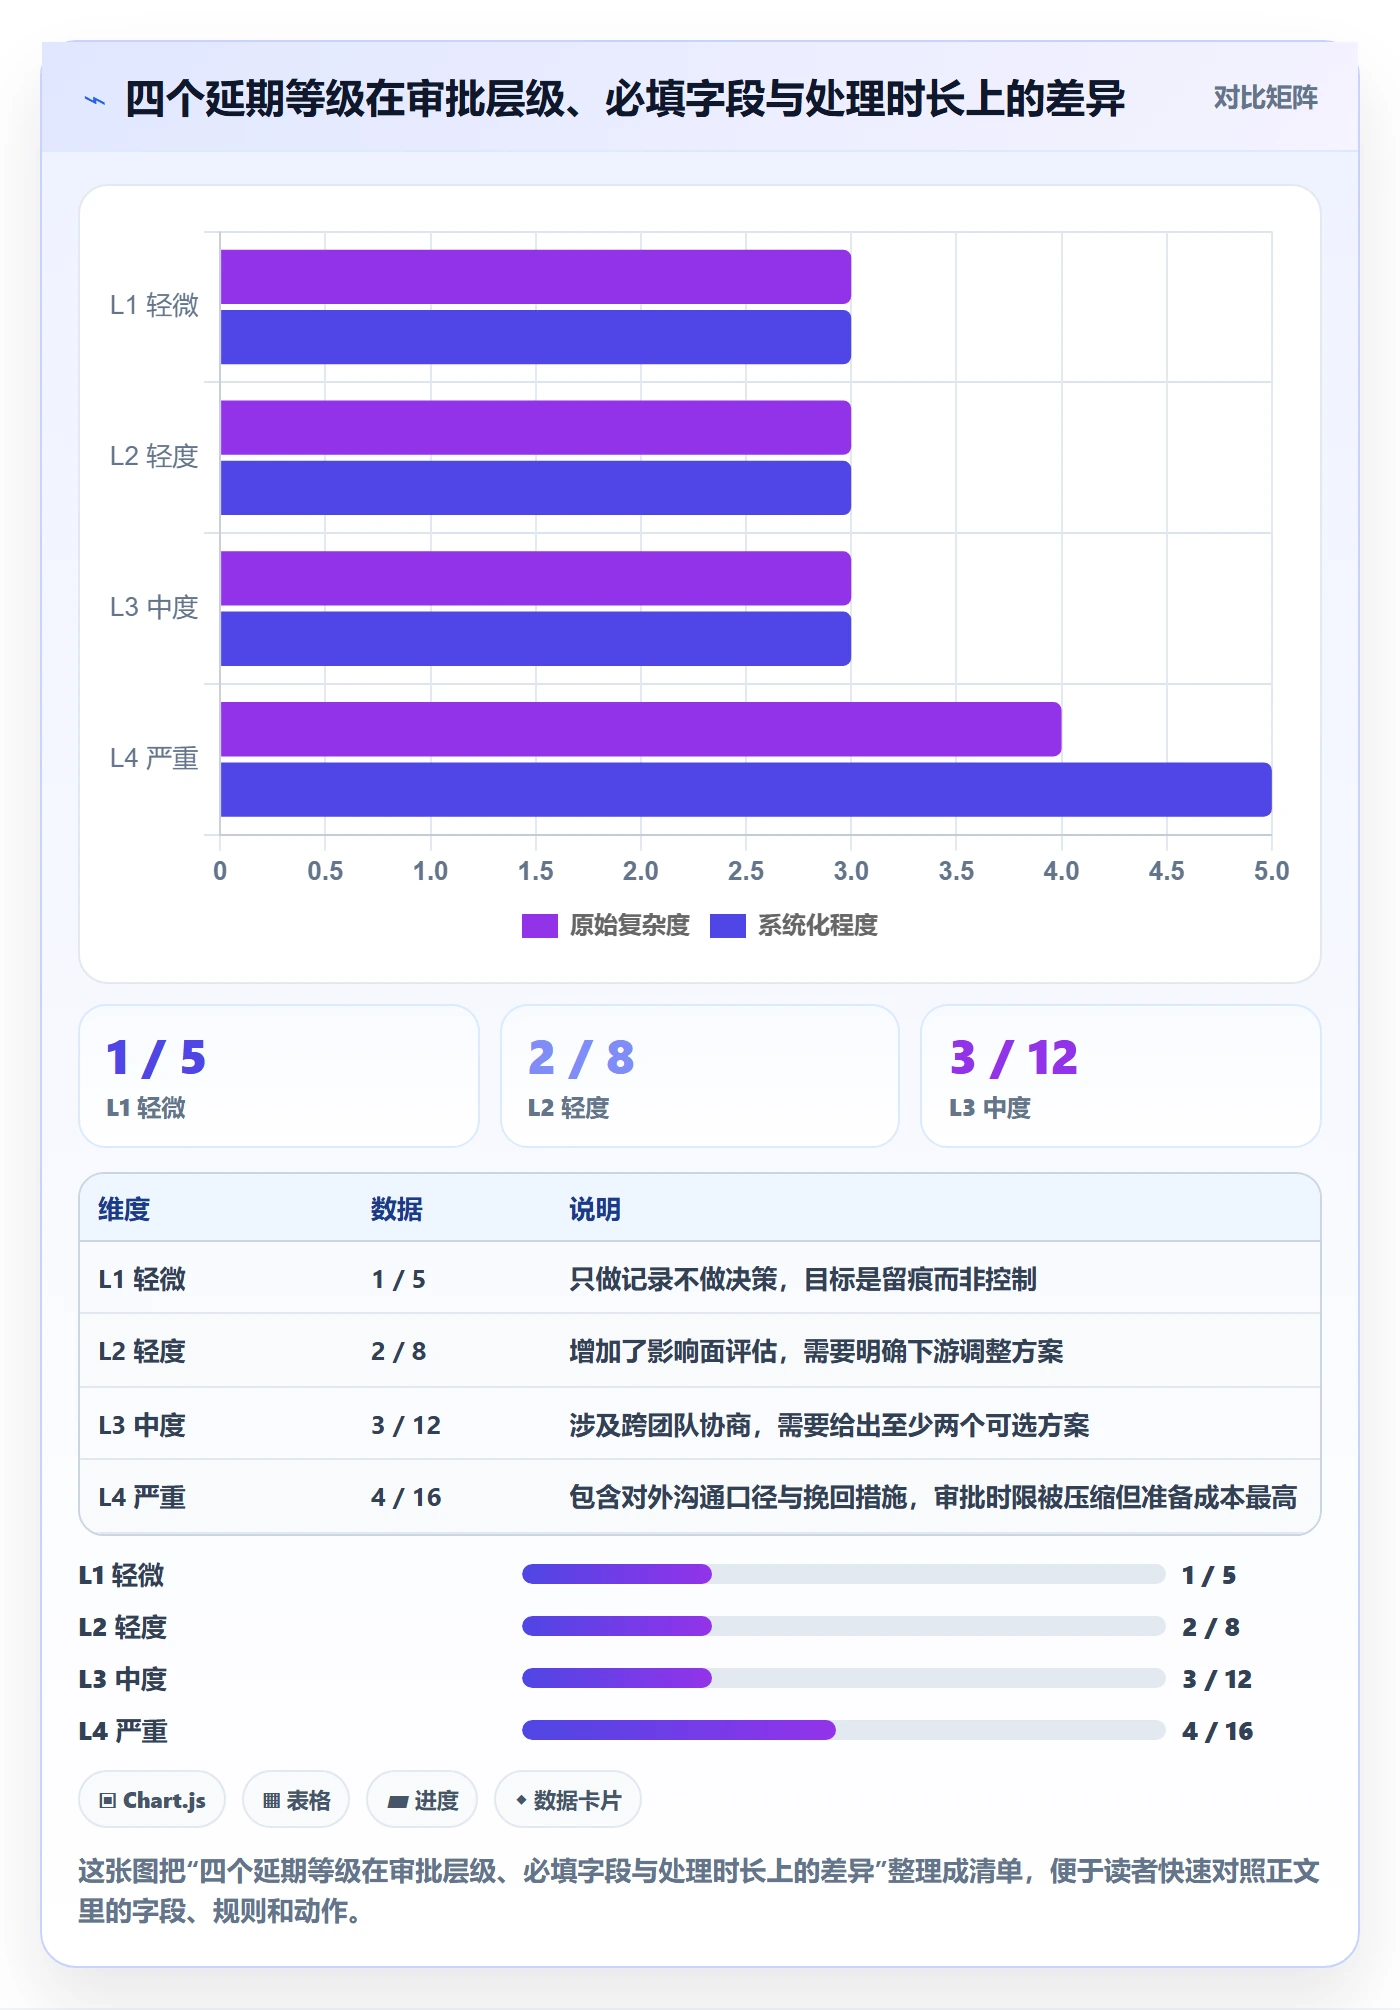1400x2010 pixels.
Task: Select the 进度 chip
Action: click(422, 1800)
